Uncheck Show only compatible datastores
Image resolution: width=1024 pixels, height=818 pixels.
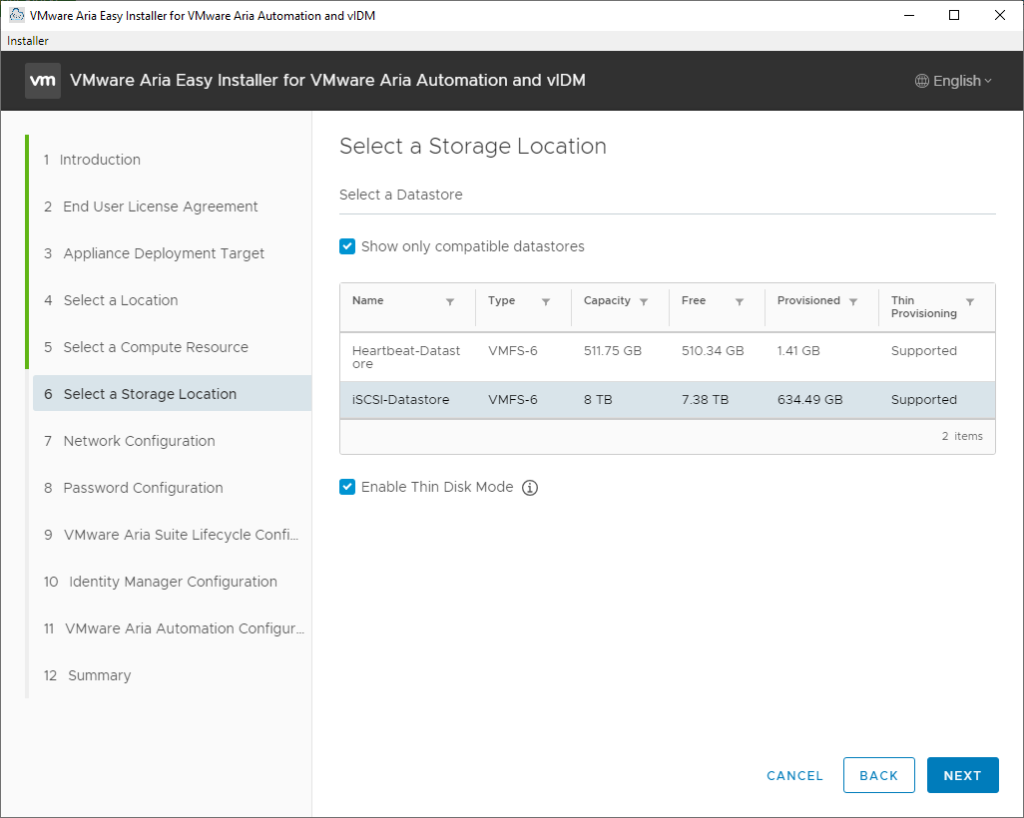pos(348,247)
